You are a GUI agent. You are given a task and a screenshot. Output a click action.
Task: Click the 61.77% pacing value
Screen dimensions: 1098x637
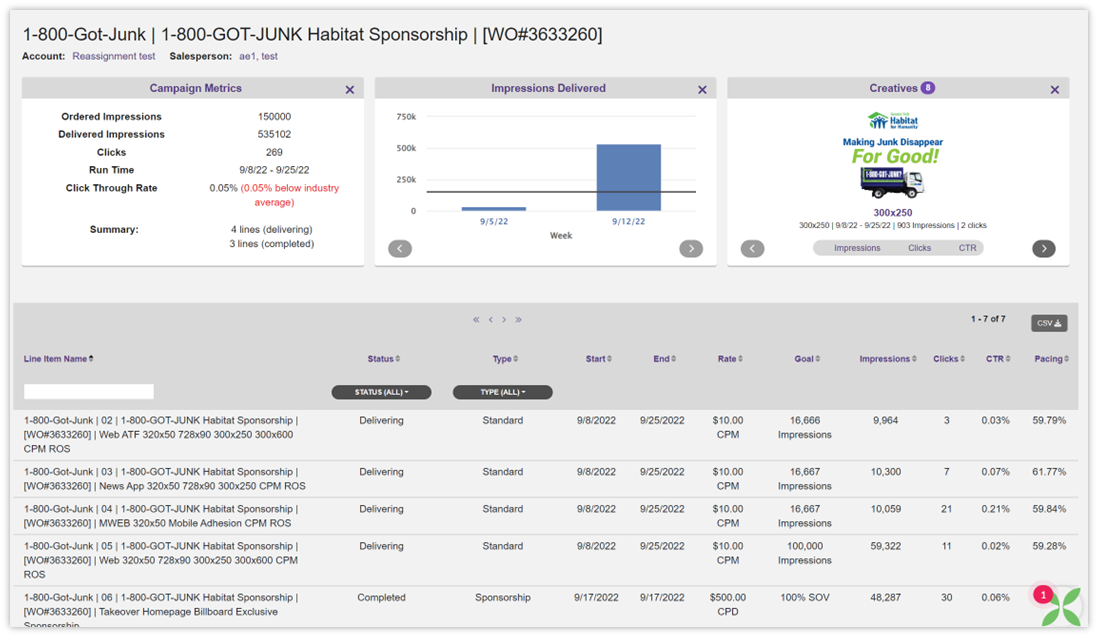click(x=1049, y=472)
